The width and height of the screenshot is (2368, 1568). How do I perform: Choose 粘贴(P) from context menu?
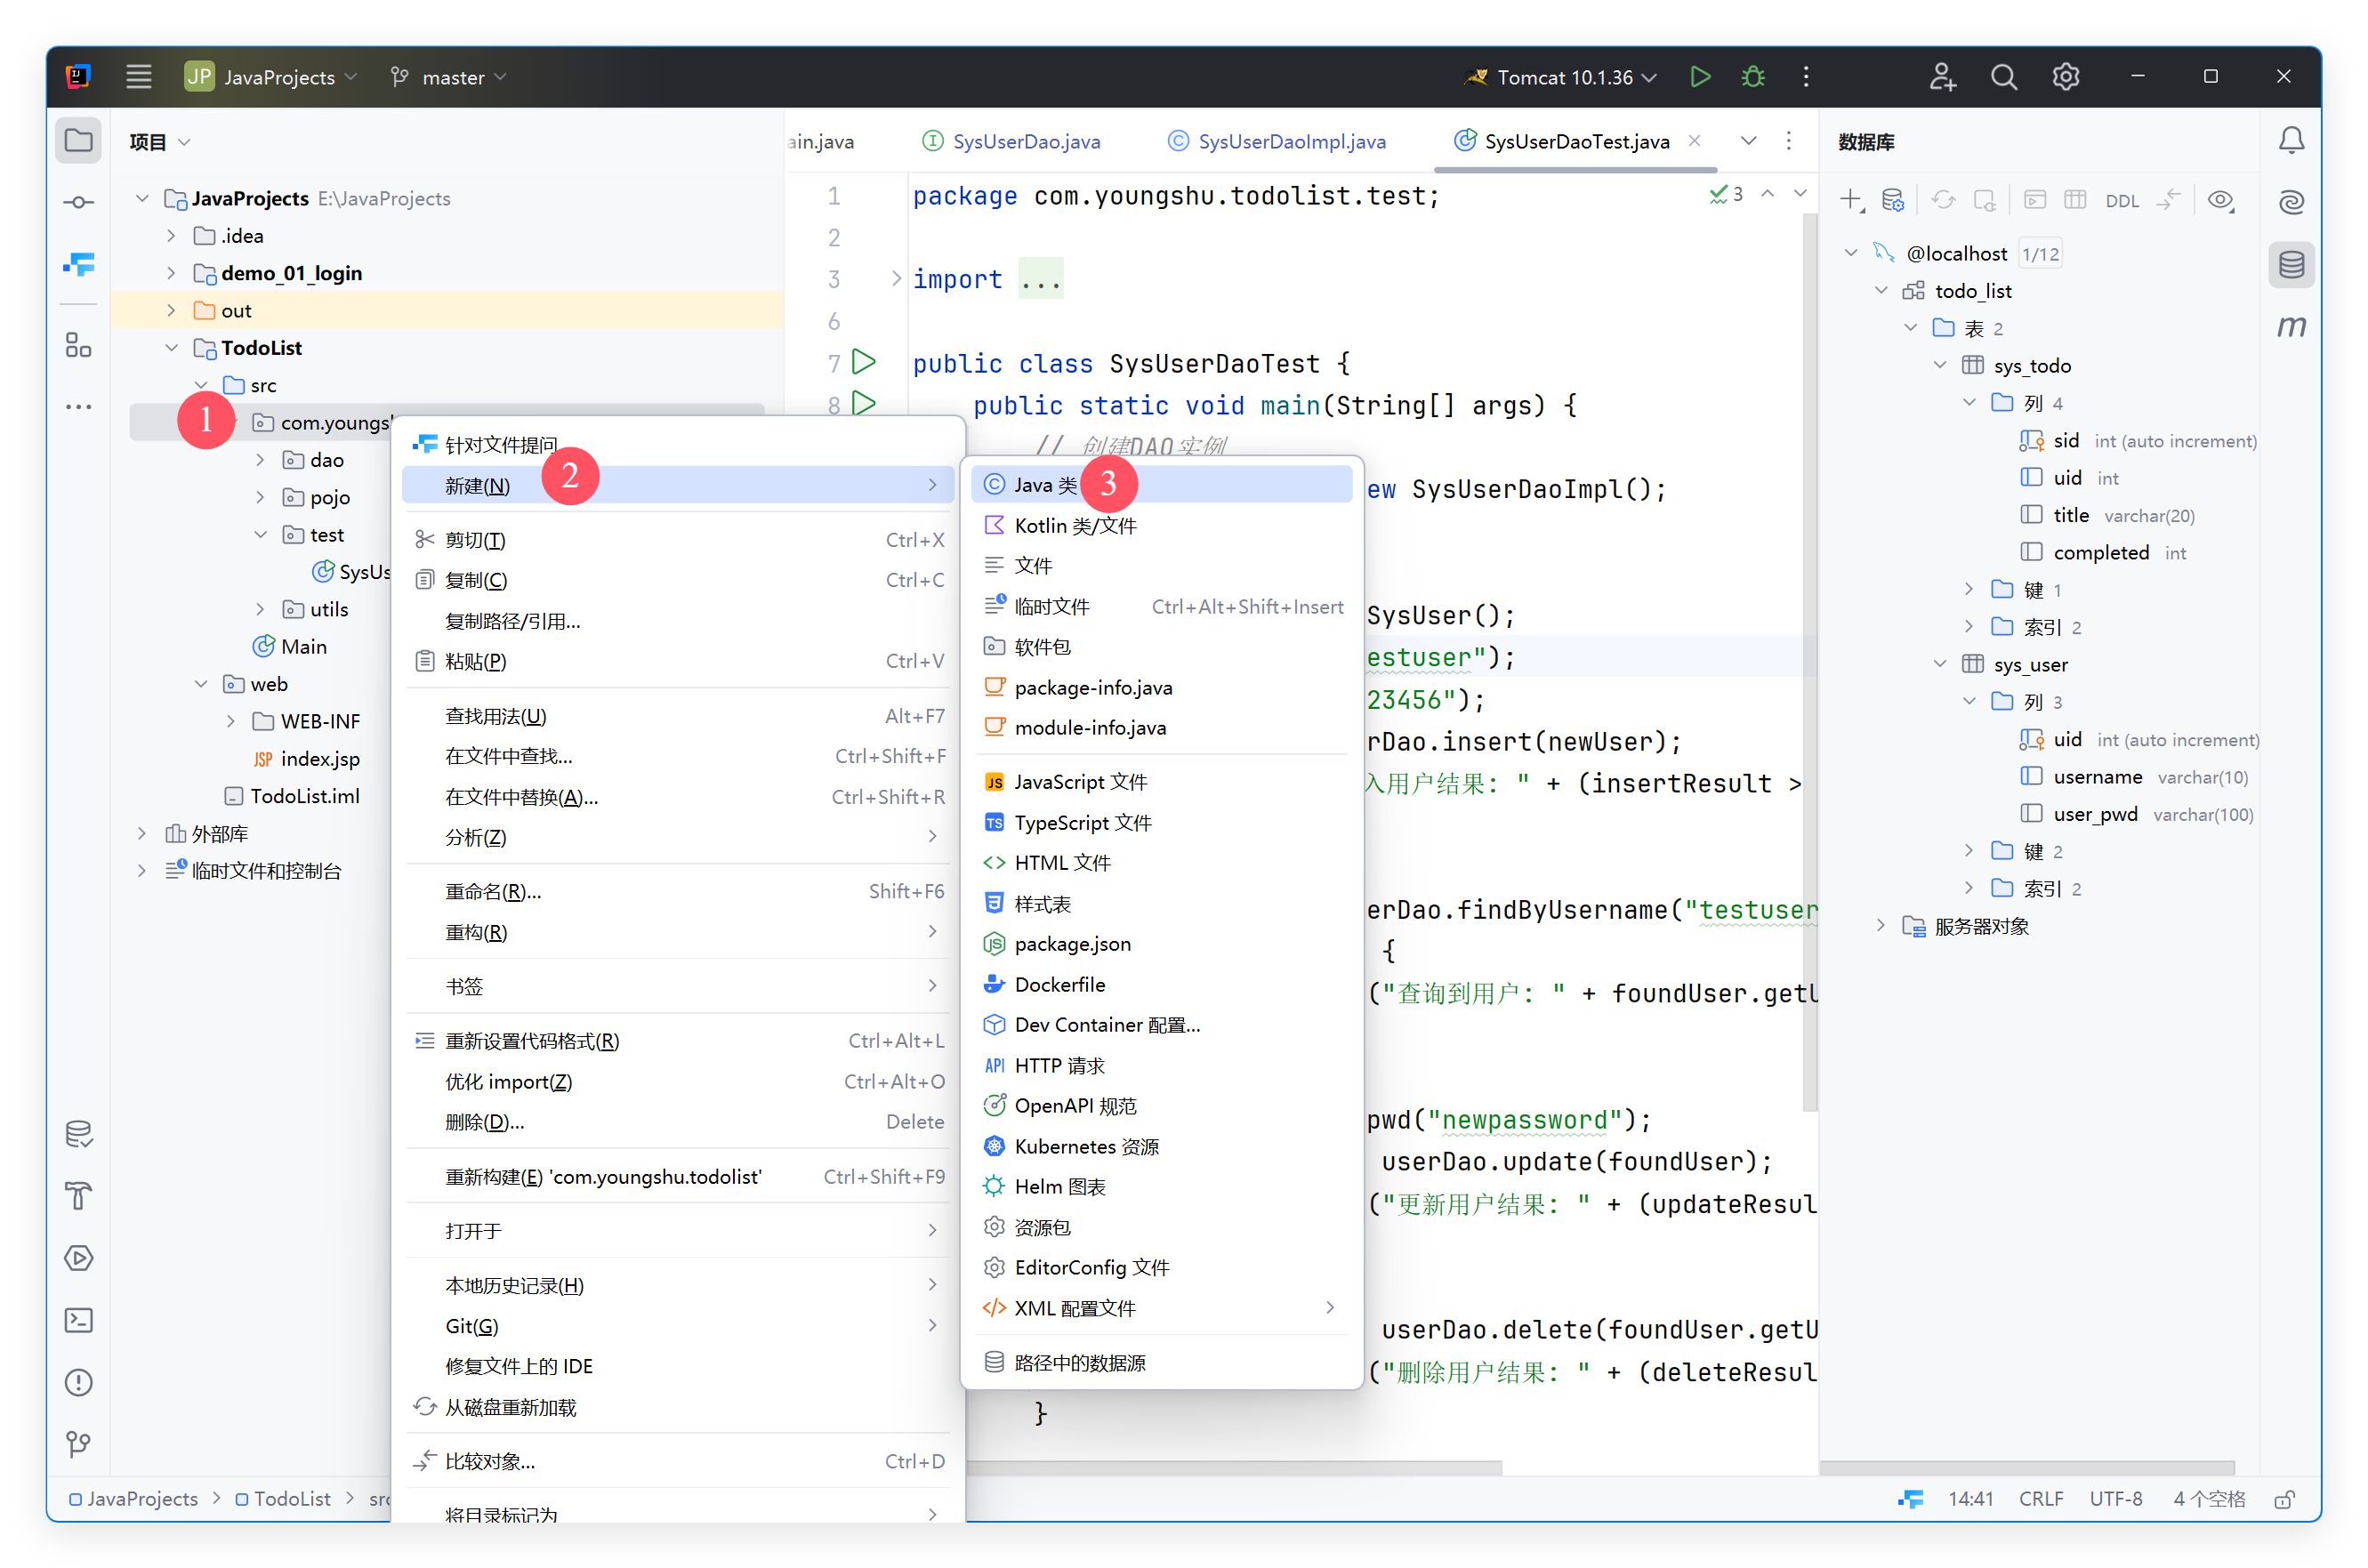point(676,661)
